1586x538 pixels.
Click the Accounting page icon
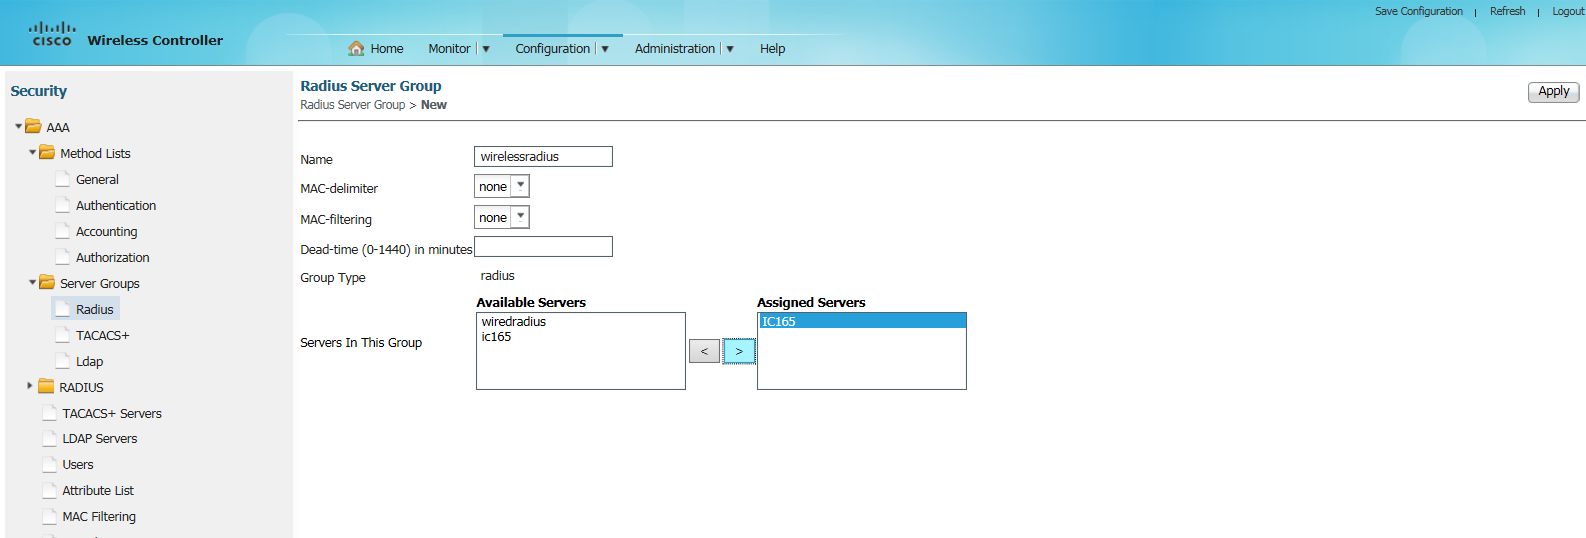[63, 231]
